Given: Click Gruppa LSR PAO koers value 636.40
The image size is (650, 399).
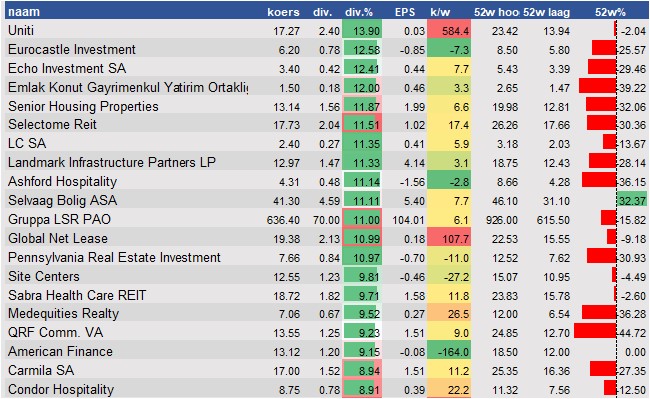Looking at the screenshot, I should (x=283, y=220).
